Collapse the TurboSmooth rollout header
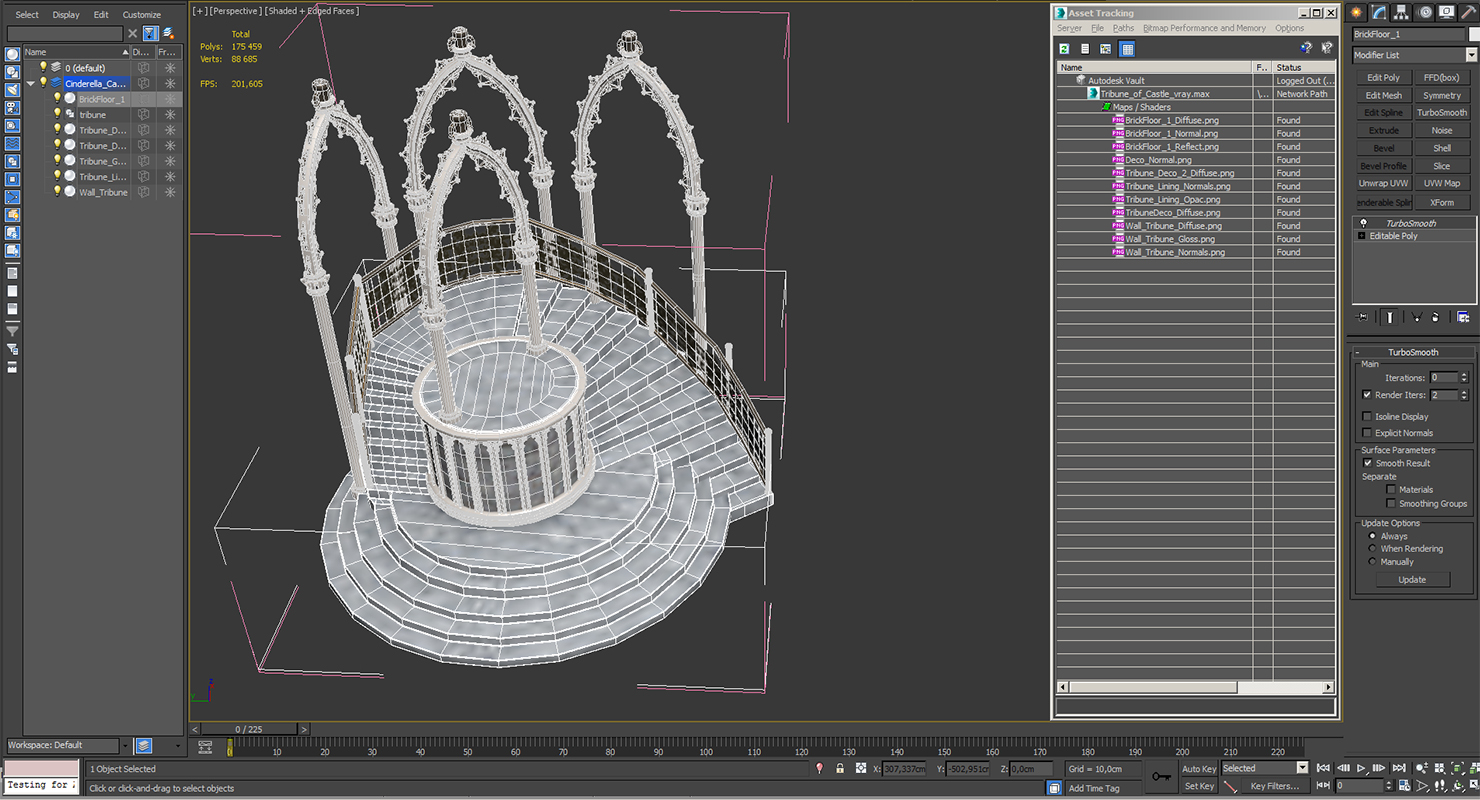The width and height of the screenshot is (1480, 800). tap(1412, 352)
